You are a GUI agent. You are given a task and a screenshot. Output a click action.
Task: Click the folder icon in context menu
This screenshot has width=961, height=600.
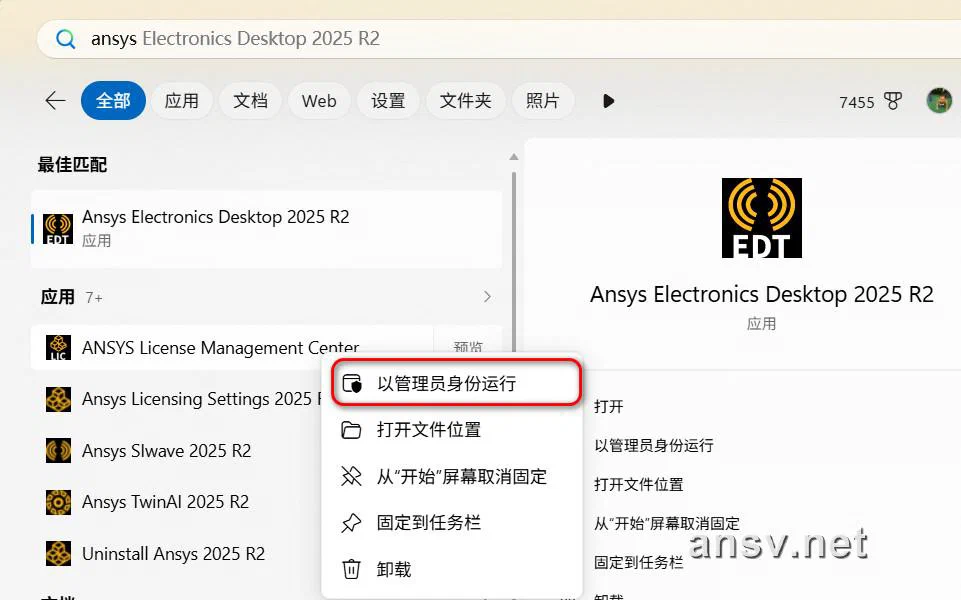[351, 430]
